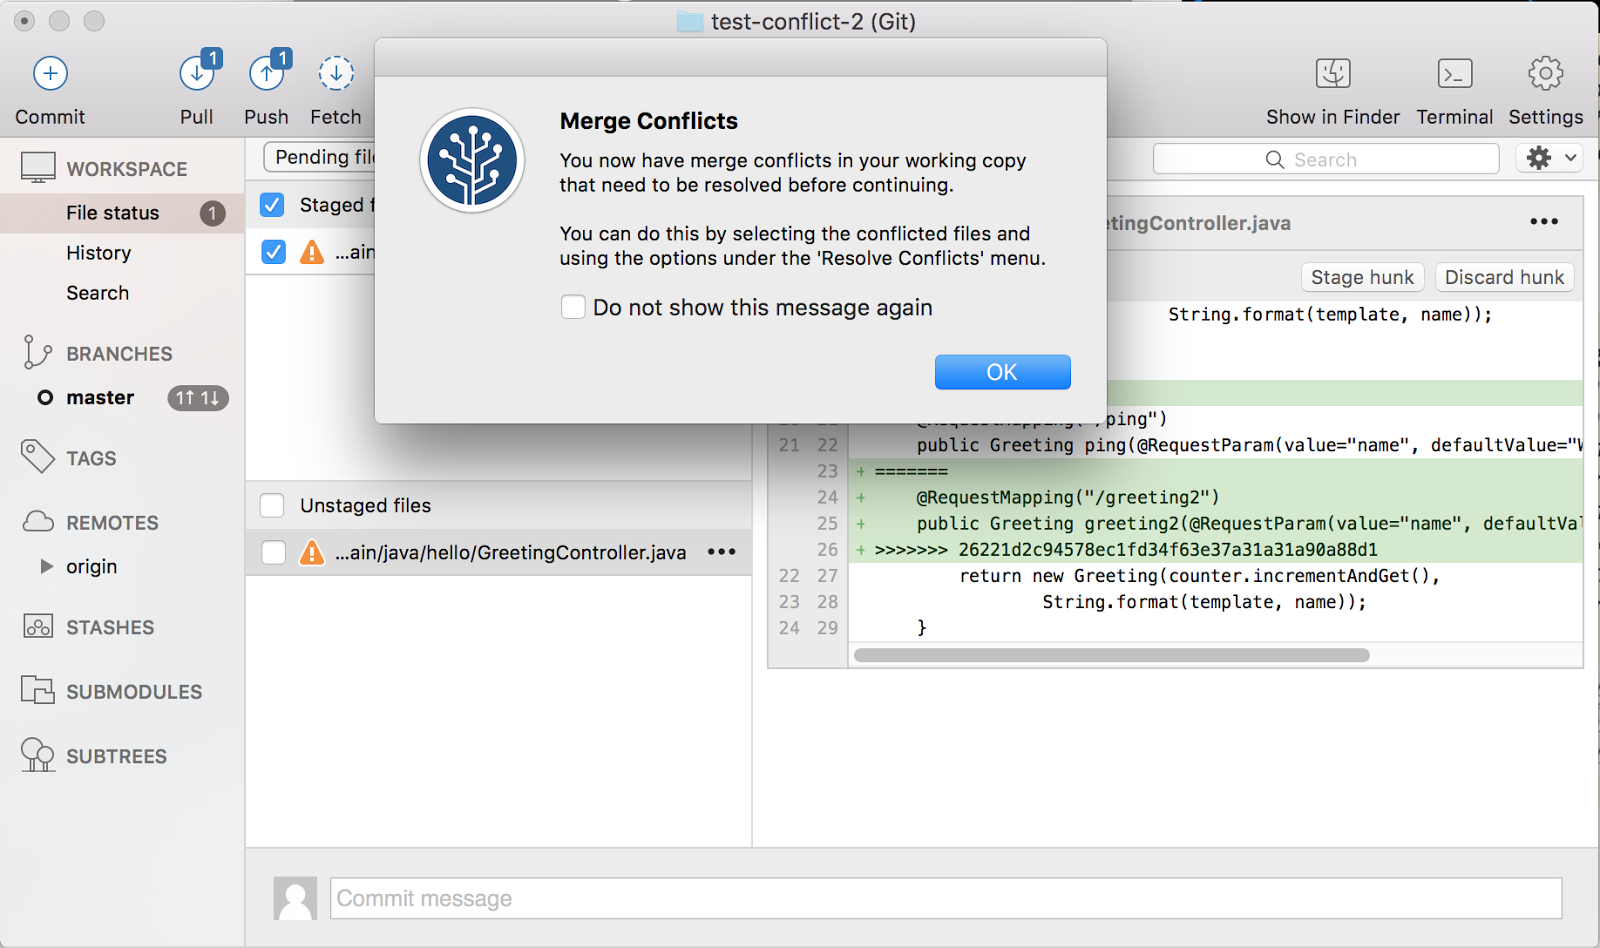Image resolution: width=1600 pixels, height=948 pixels.
Task: Expand the origin remote
Action: [x=45, y=566]
